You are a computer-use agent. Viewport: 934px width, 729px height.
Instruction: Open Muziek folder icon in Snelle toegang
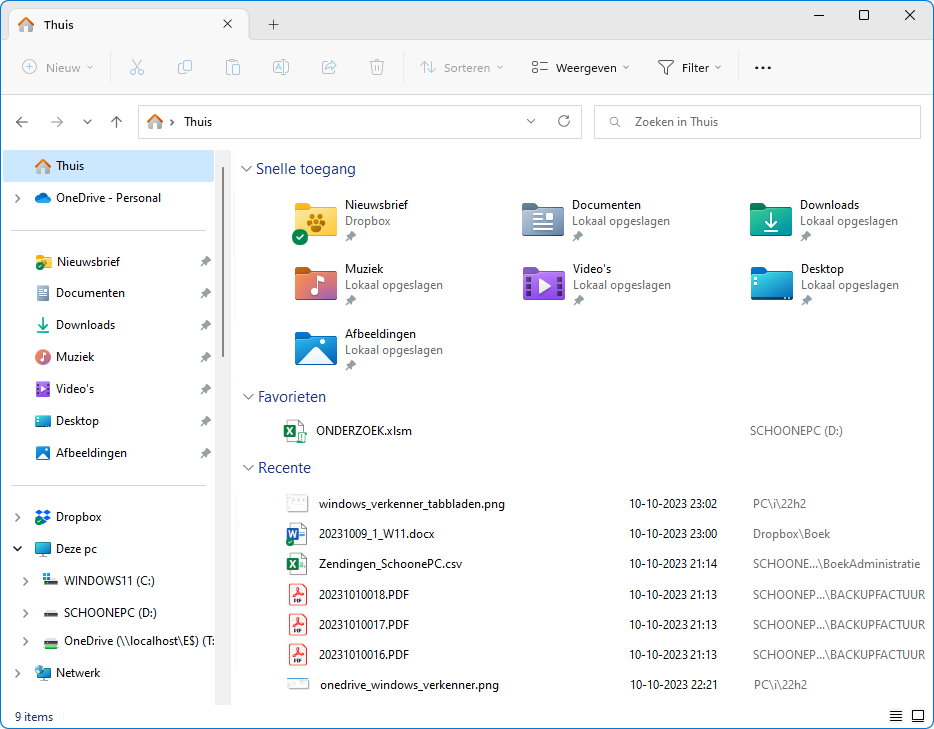coord(316,284)
